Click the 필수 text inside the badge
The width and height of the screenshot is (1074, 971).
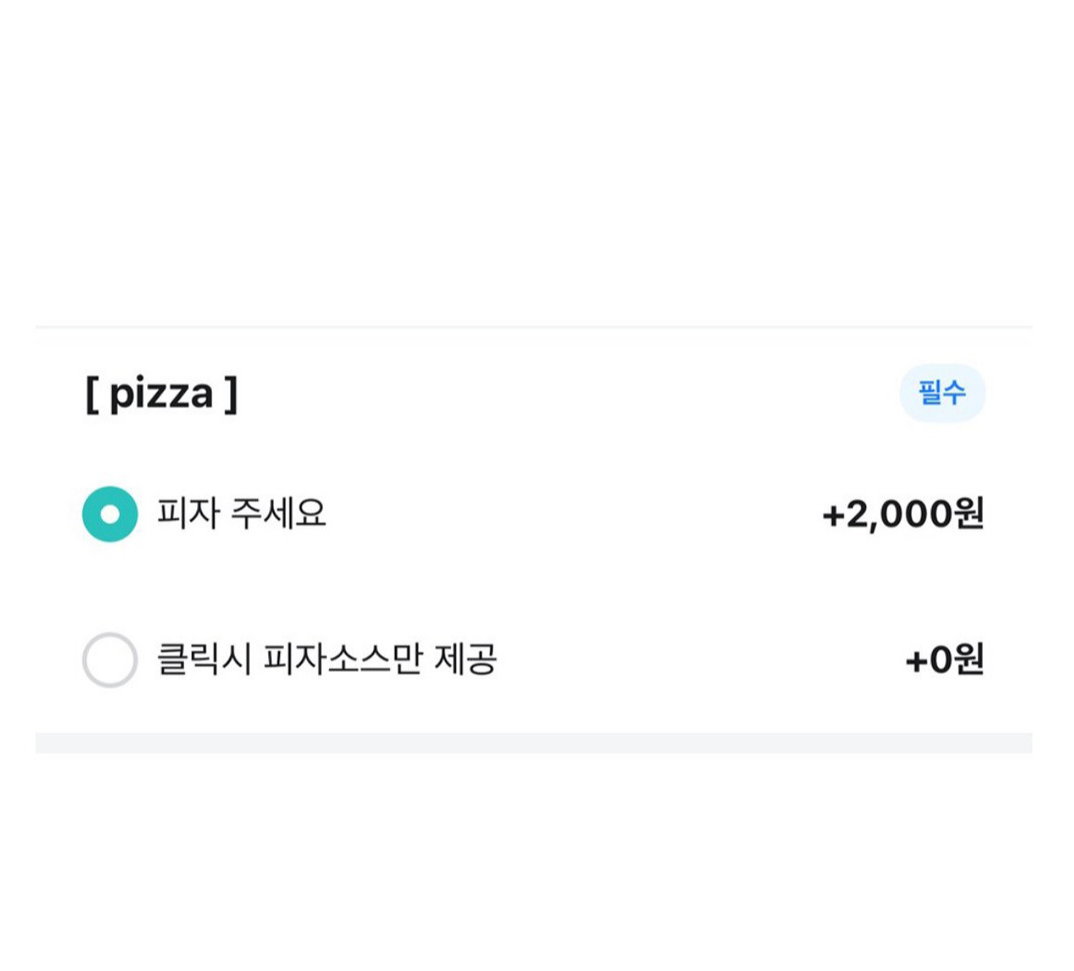coord(942,393)
